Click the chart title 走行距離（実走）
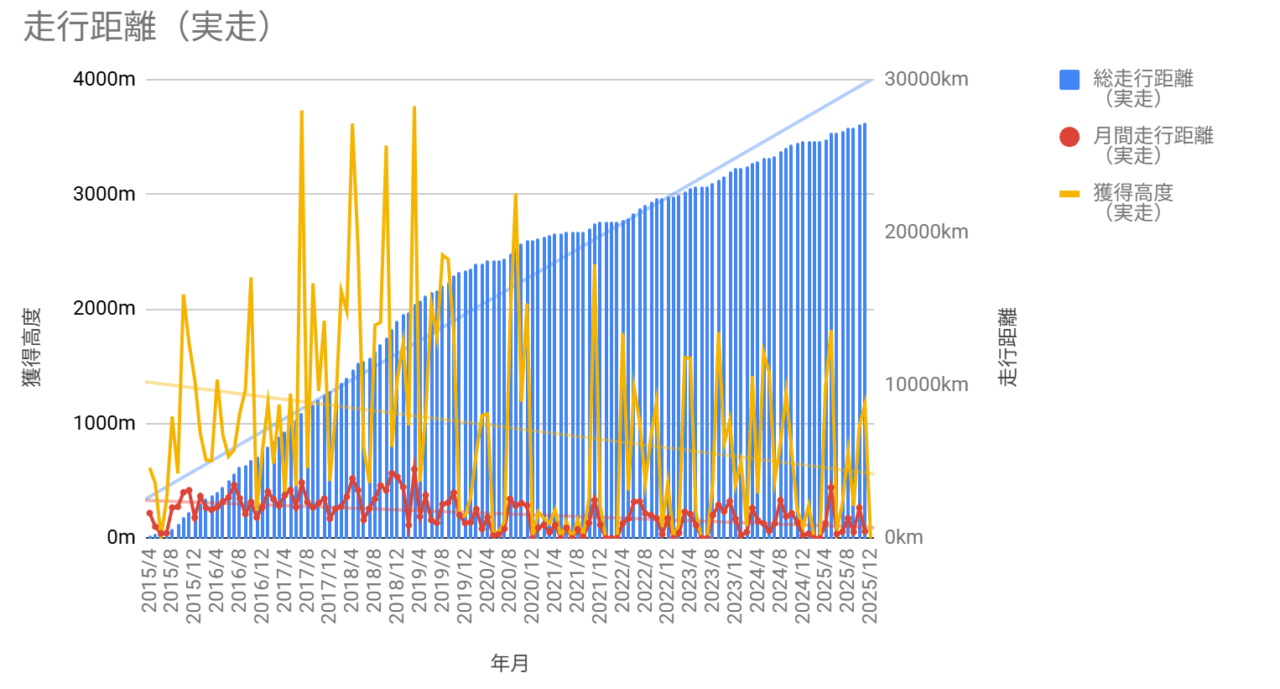 point(148,27)
